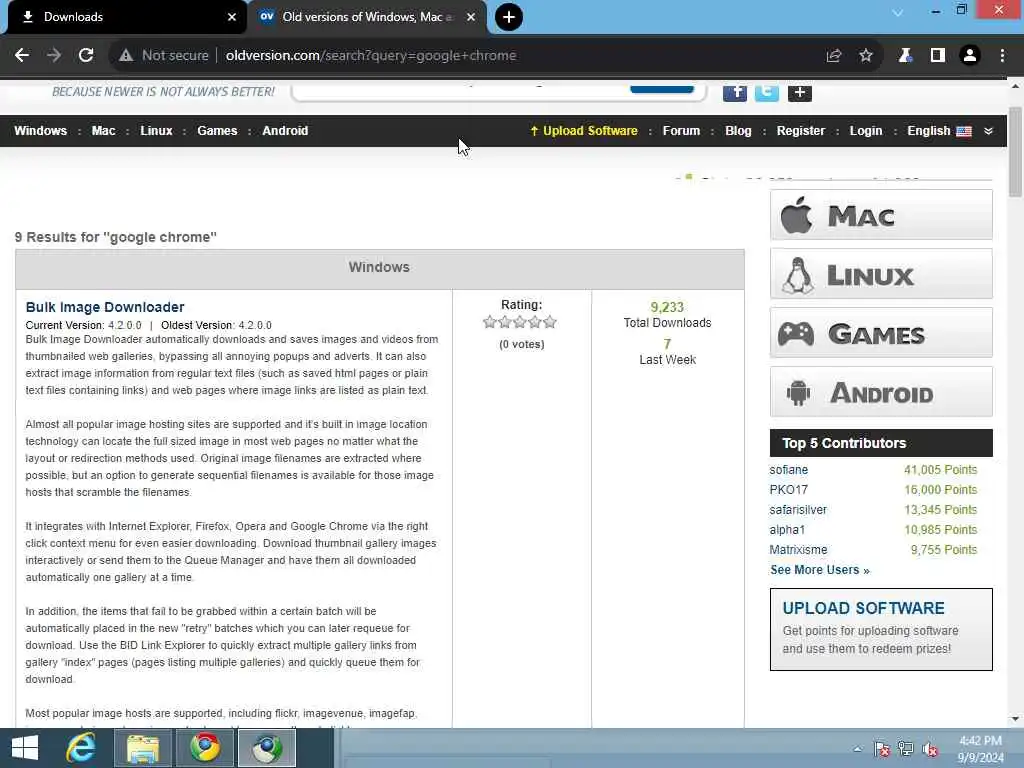Open contributor safarisilver profile
1024x768 pixels.
[798, 510]
